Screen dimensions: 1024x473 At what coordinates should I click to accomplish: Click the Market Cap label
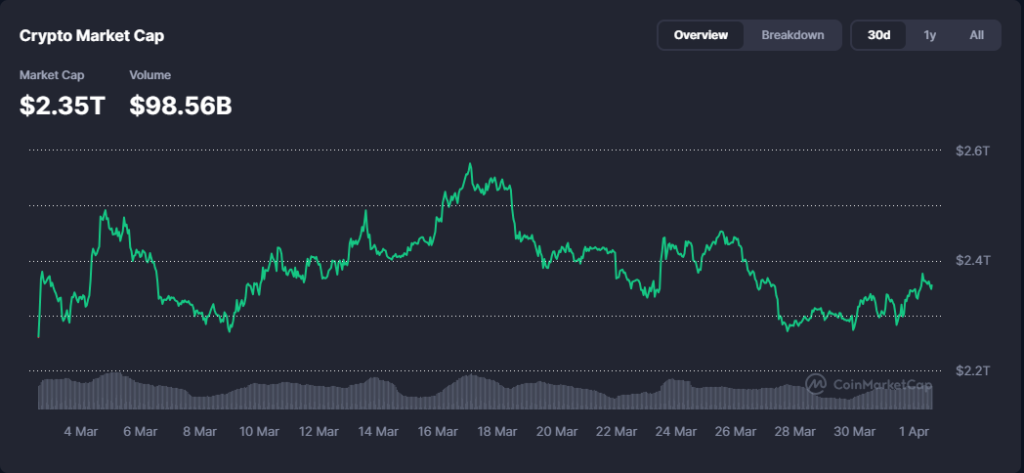click(52, 75)
